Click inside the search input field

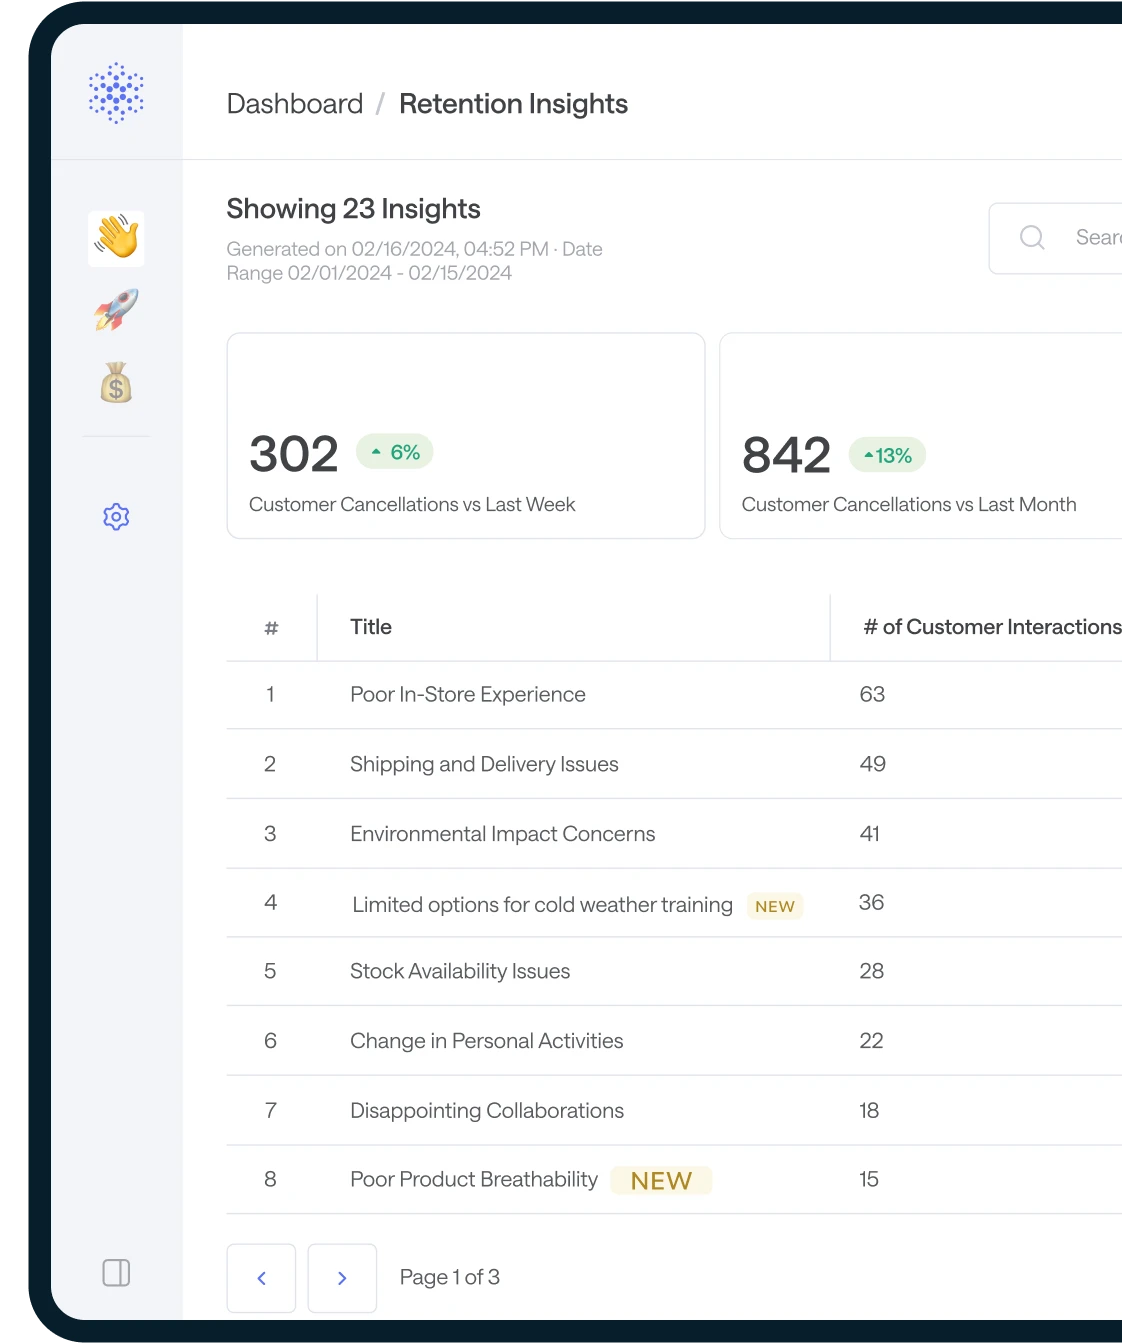[1095, 238]
